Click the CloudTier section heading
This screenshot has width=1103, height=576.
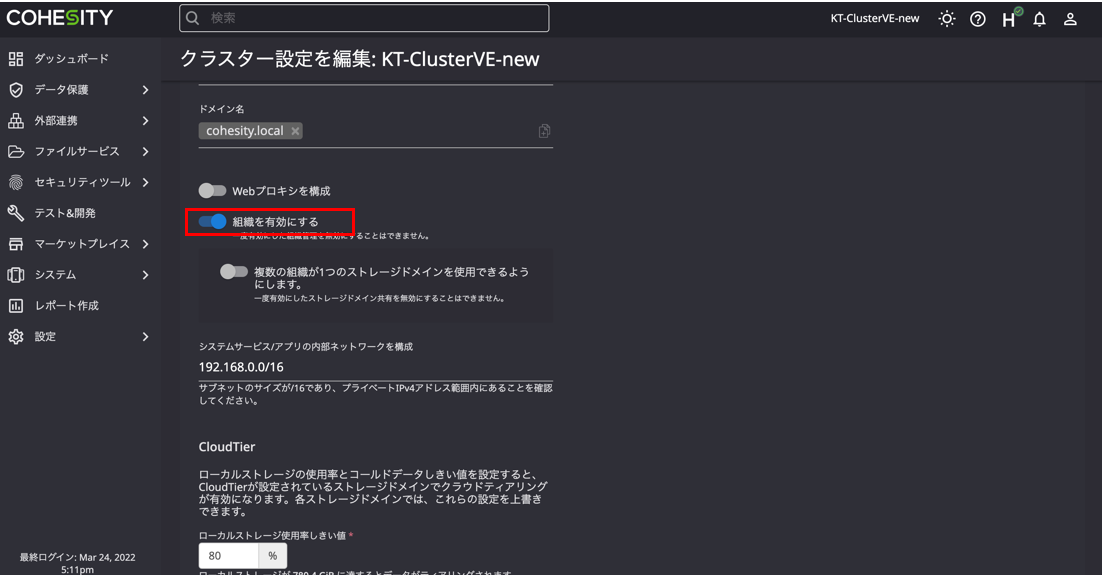(227, 447)
